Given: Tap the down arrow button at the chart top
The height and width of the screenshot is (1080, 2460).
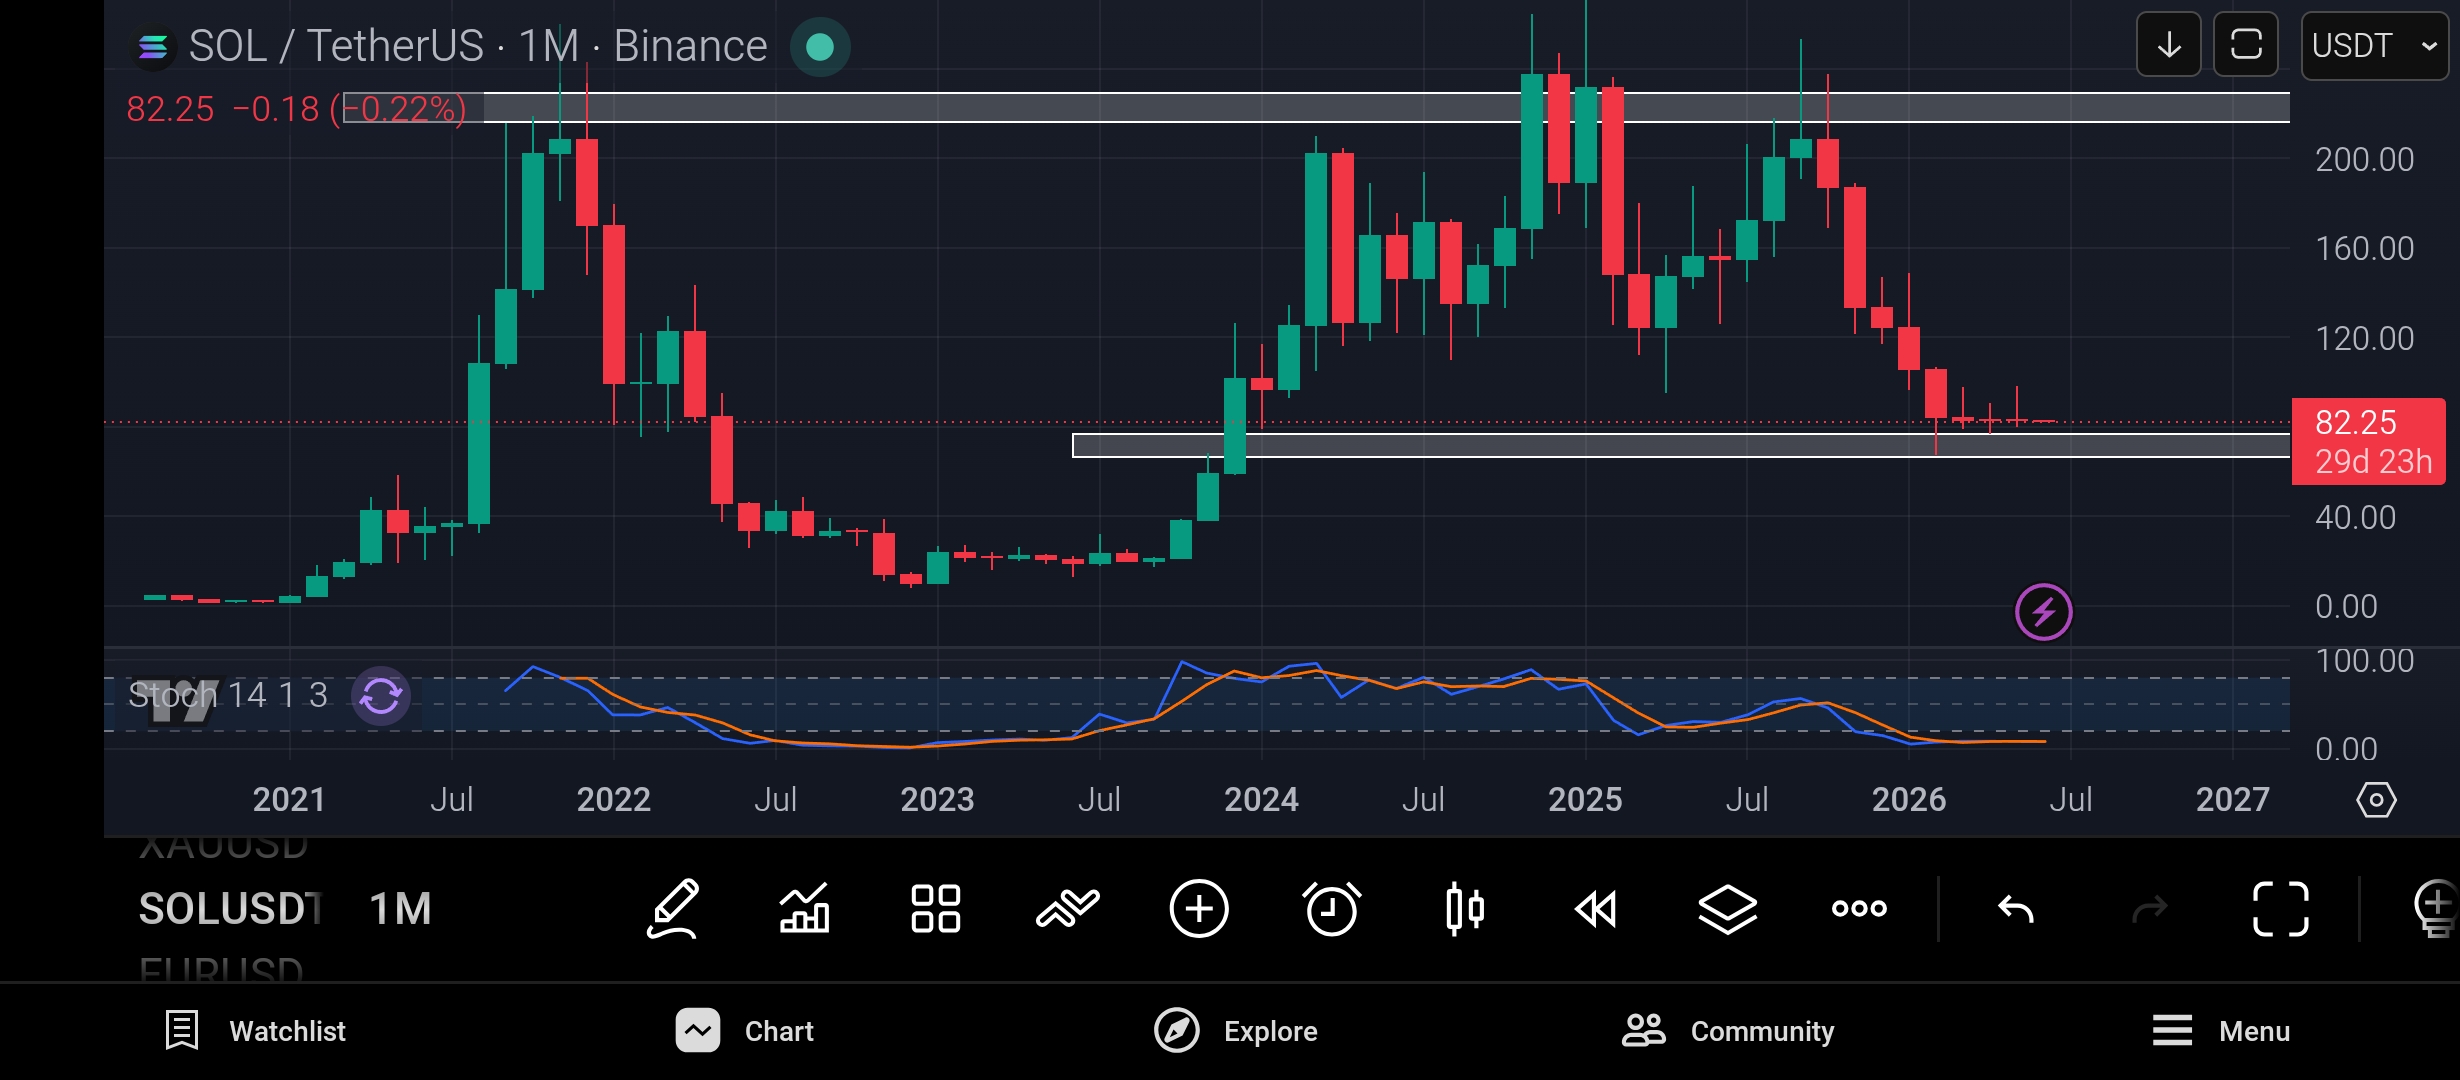Looking at the screenshot, I should [2169, 45].
